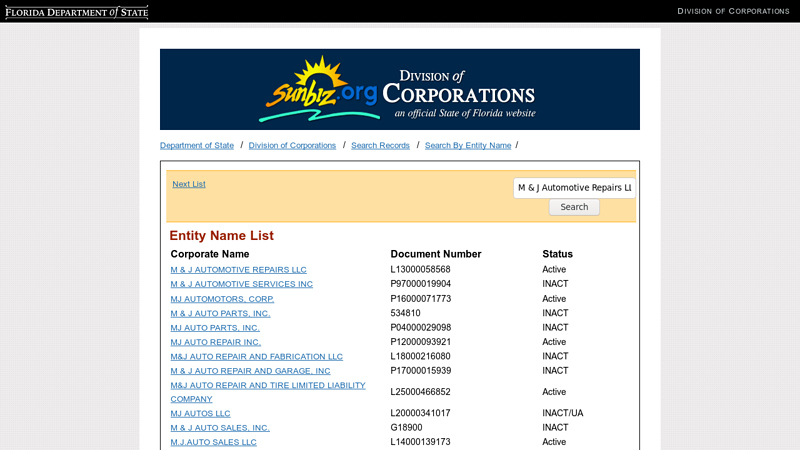This screenshot has height=450, width=800.
Task: Open M & J AUTO SALES, INC. record
Action: [x=220, y=428]
